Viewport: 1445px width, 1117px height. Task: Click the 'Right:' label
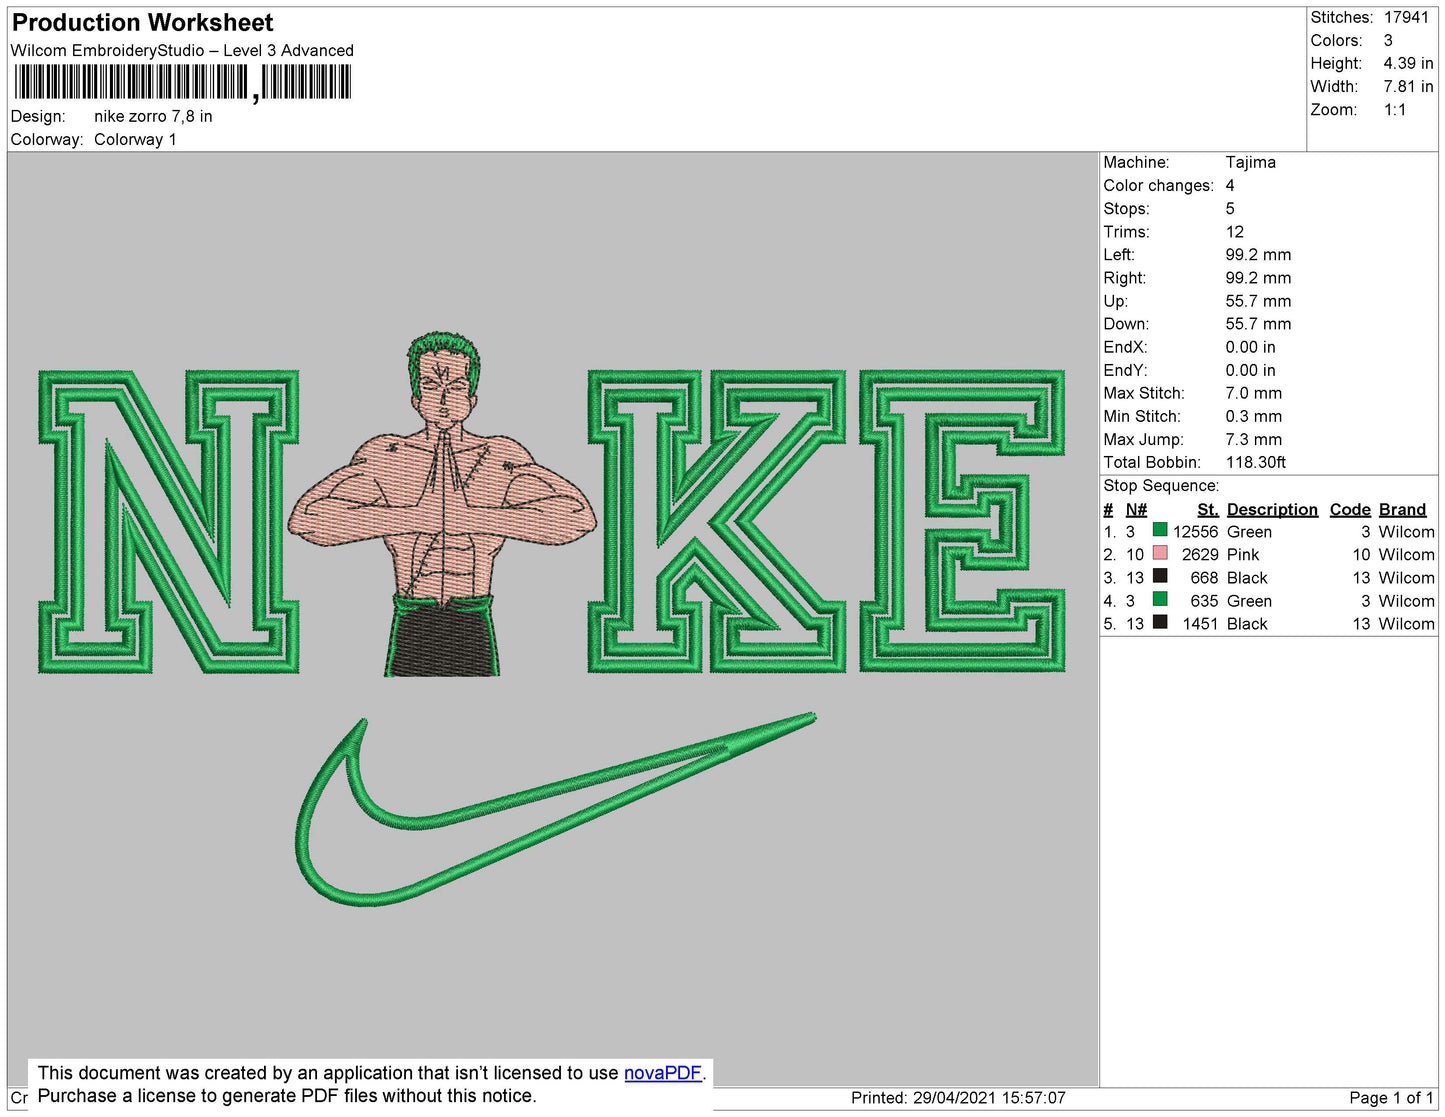[x=1124, y=277]
